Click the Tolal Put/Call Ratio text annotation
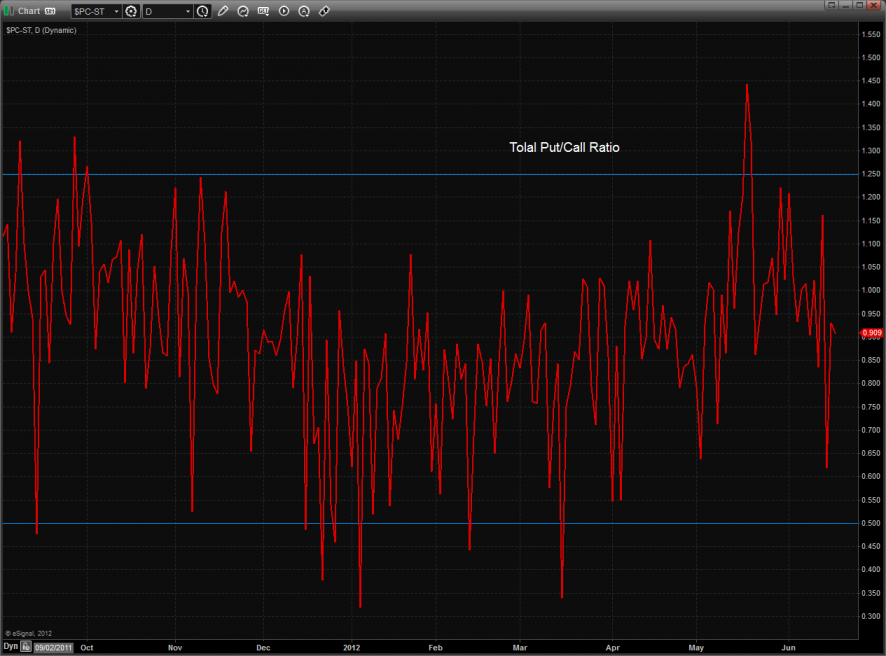Viewport: 886px width, 656px height. [x=564, y=147]
